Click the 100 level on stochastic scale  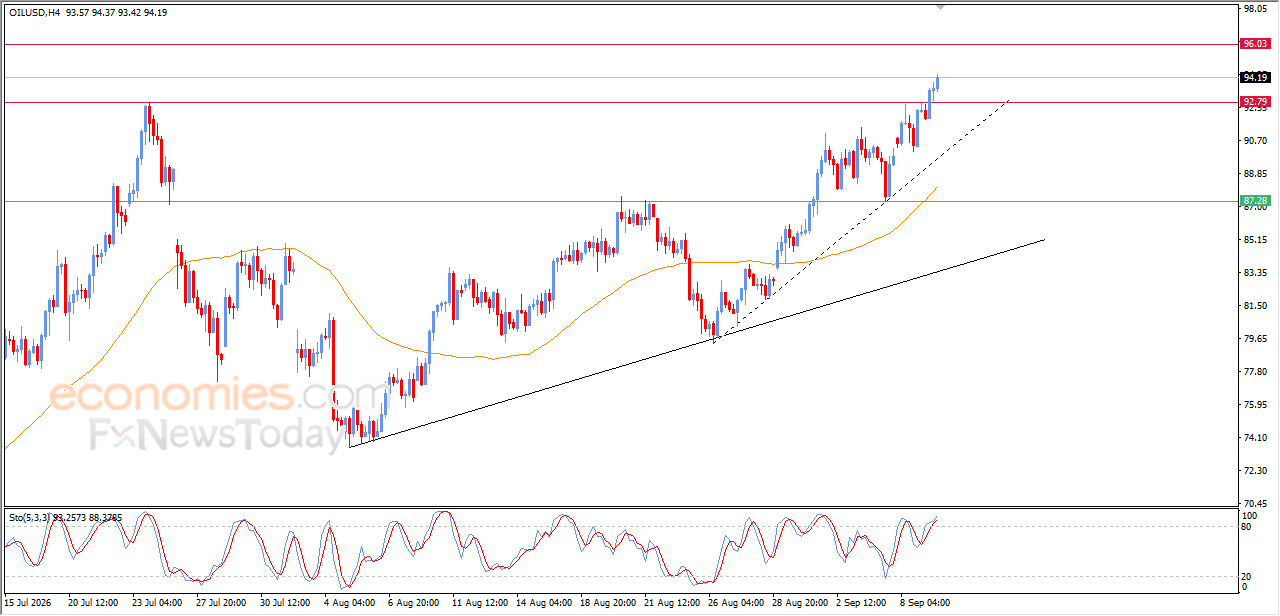tap(1249, 515)
